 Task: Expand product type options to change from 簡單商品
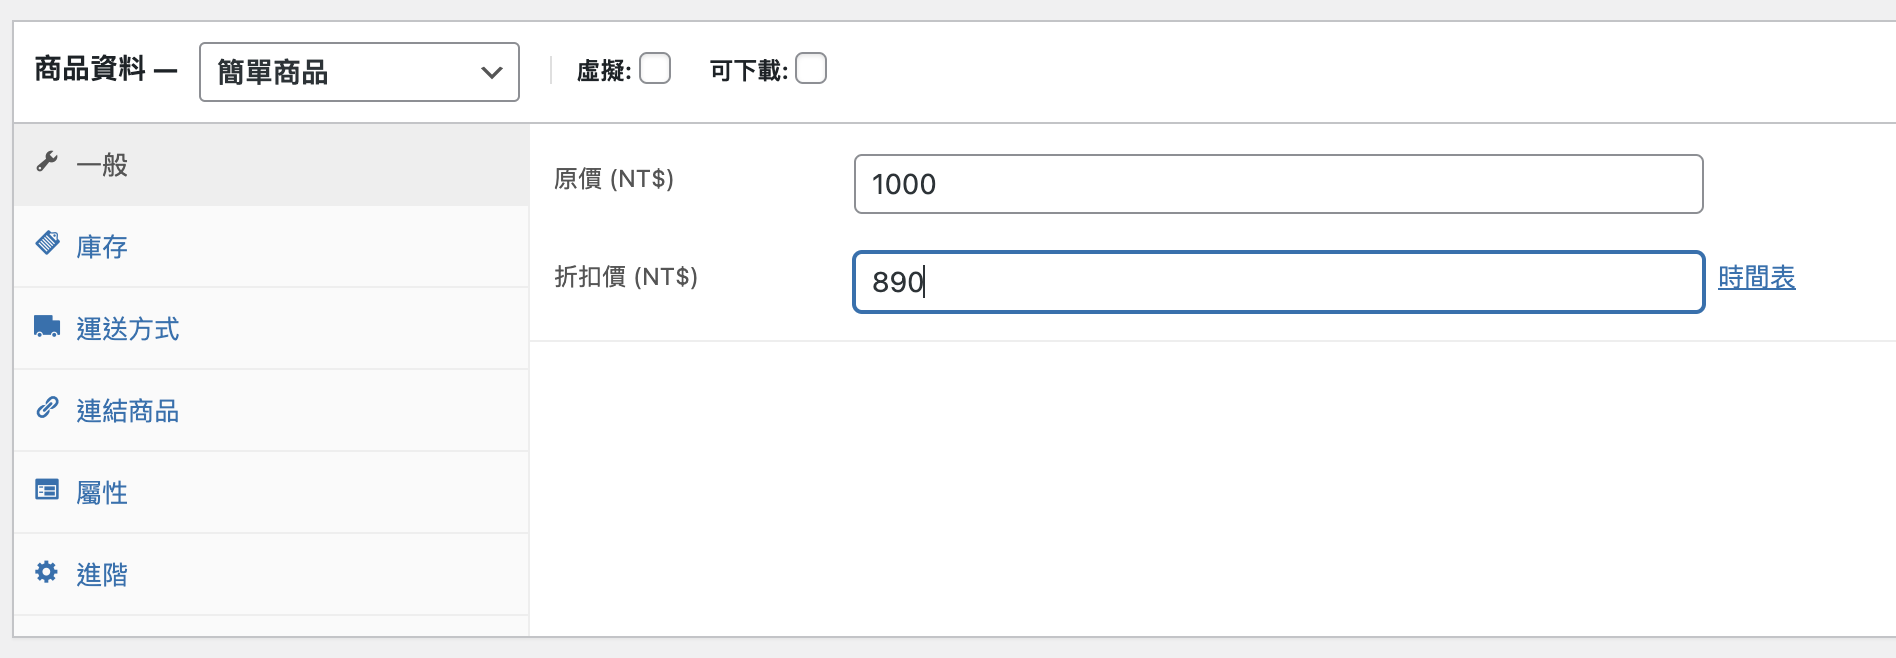click(359, 71)
